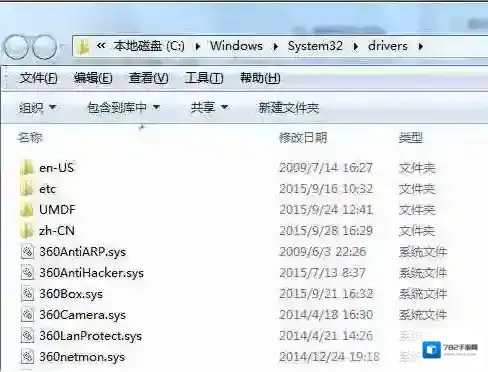Click the 360Box.sys file icon
Viewport: 488px width, 372px height.
click(x=27, y=294)
